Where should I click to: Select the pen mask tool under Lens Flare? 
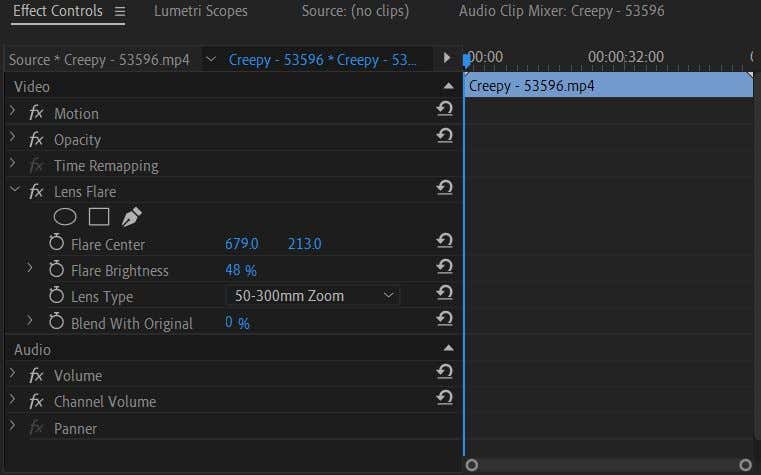coord(131,217)
